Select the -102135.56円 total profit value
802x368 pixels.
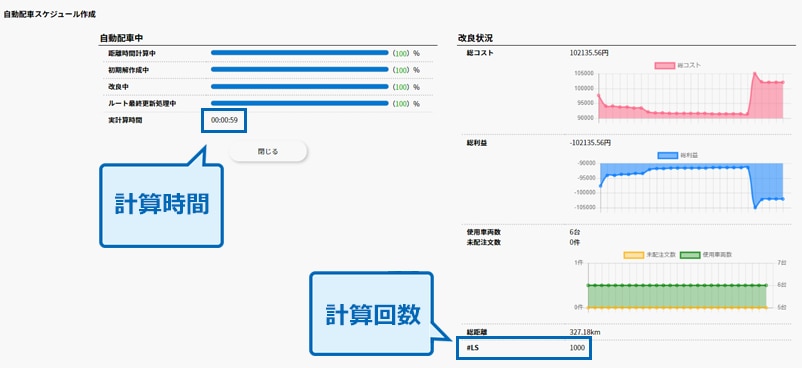tap(590, 142)
